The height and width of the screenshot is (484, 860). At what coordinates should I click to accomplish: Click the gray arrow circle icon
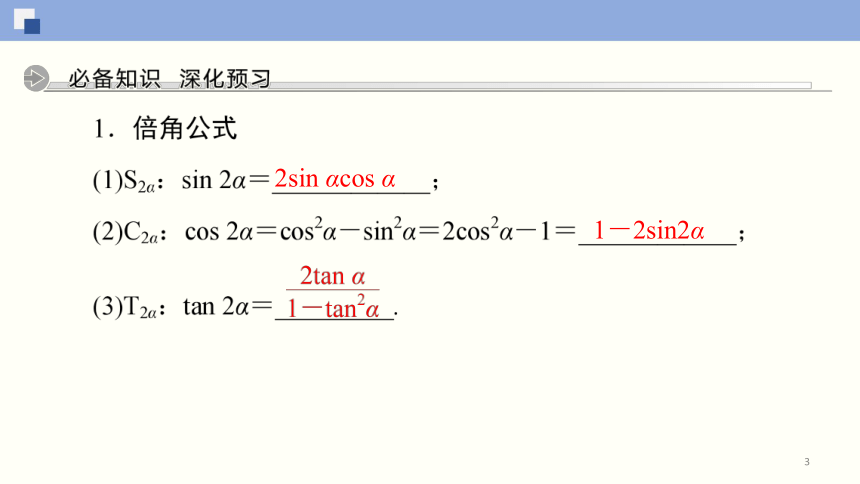pyautogui.click(x=36, y=78)
